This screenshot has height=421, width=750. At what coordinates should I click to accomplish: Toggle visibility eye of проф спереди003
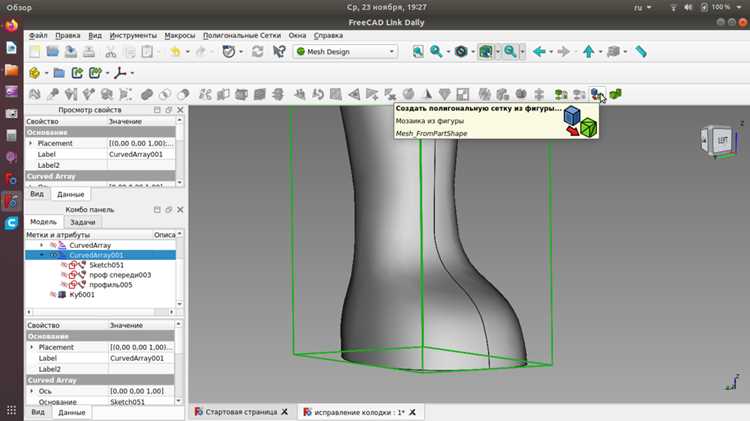(64, 275)
